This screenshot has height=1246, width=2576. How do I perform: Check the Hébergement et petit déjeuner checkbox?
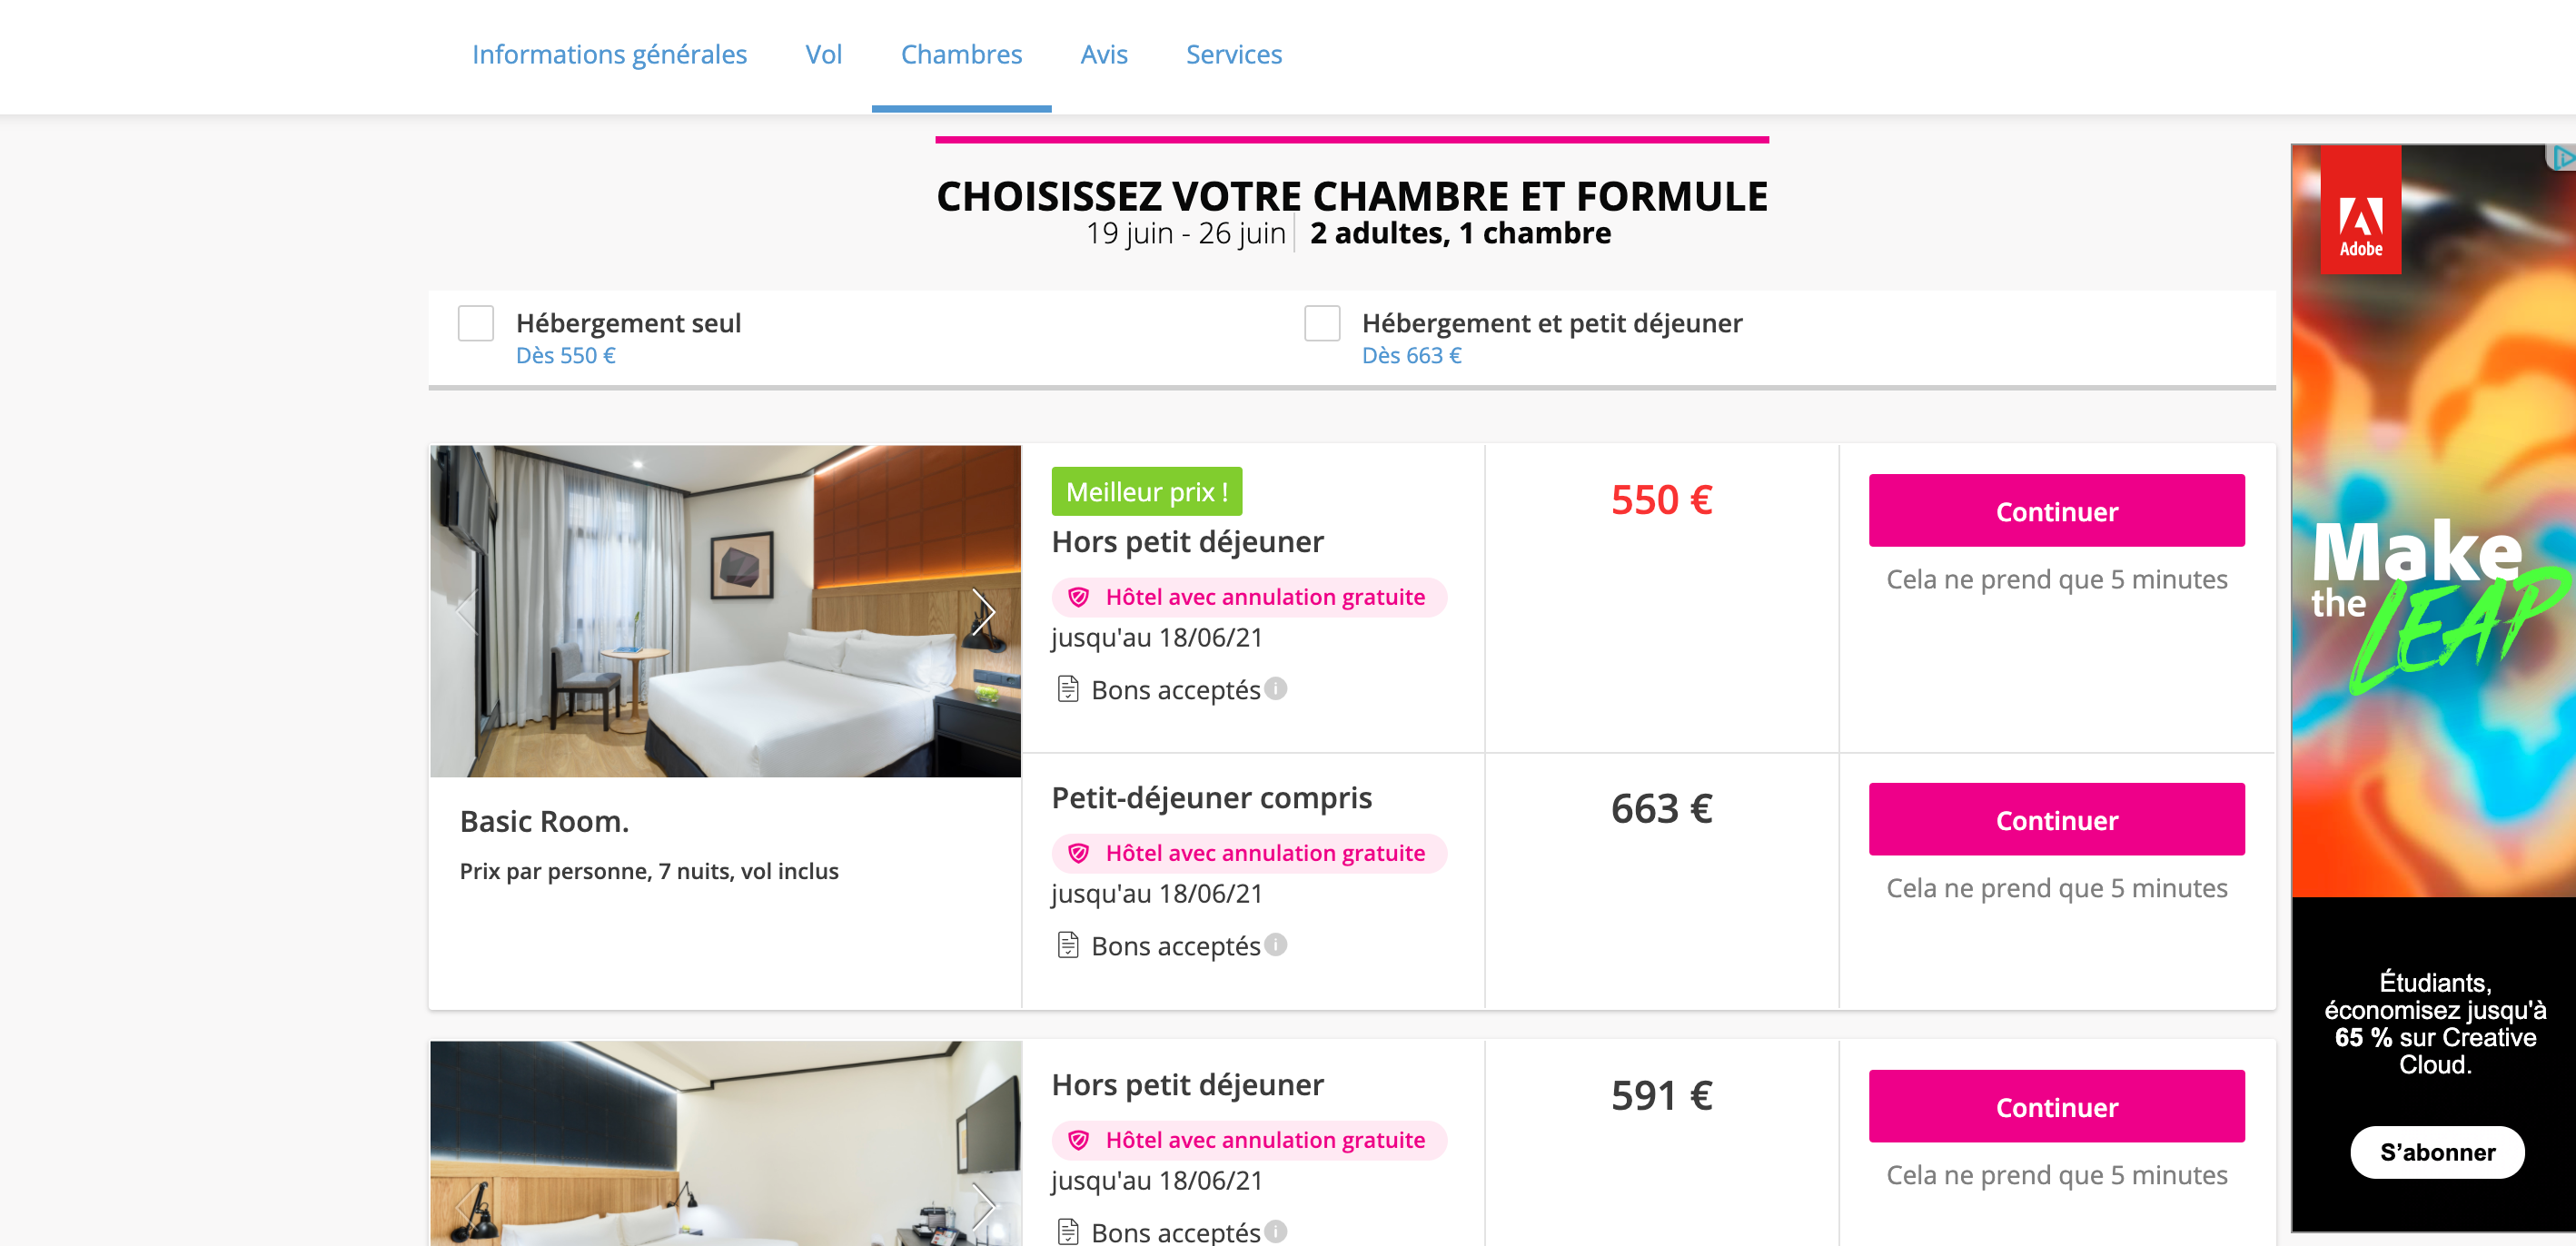click(x=1322, y=323)
